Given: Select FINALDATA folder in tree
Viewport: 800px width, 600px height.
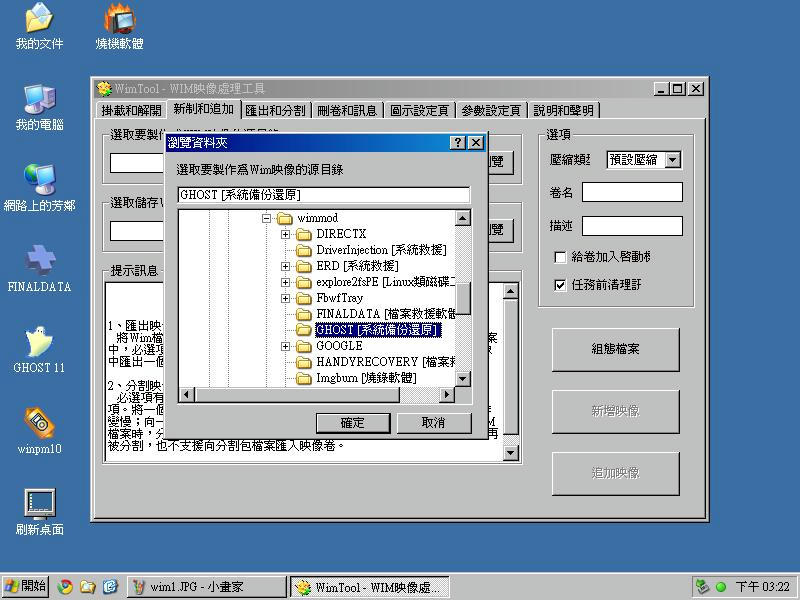Looking at the screenshot, I should point(386,314).
